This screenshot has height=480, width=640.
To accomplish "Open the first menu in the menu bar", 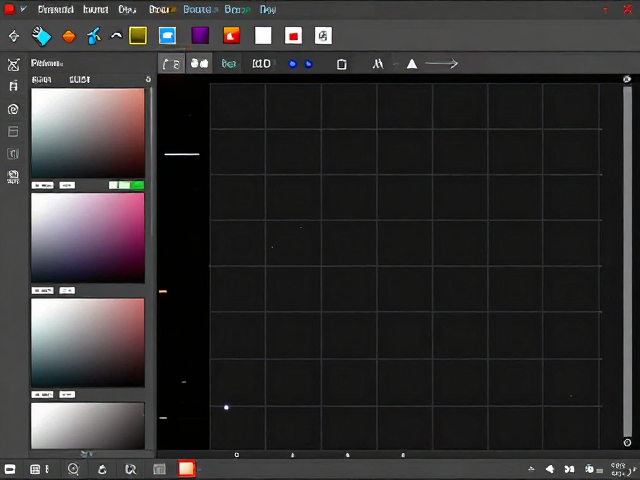I will click(x=56, y=9).
